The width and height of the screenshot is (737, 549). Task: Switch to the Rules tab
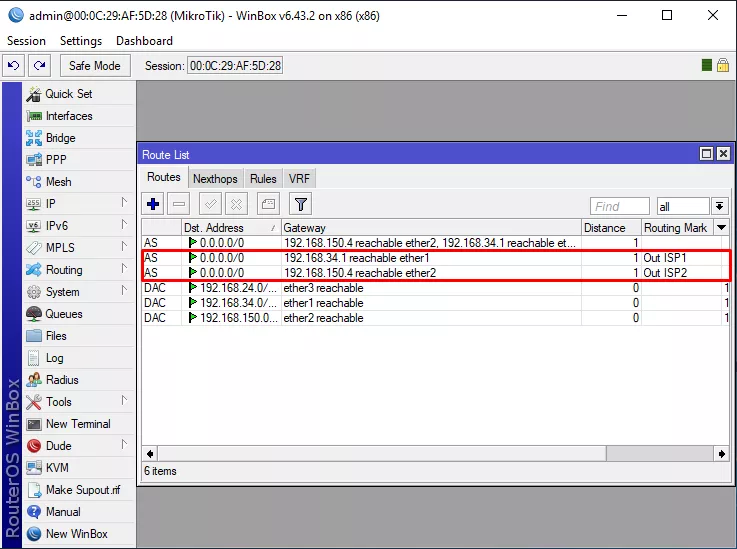(263, 179)
